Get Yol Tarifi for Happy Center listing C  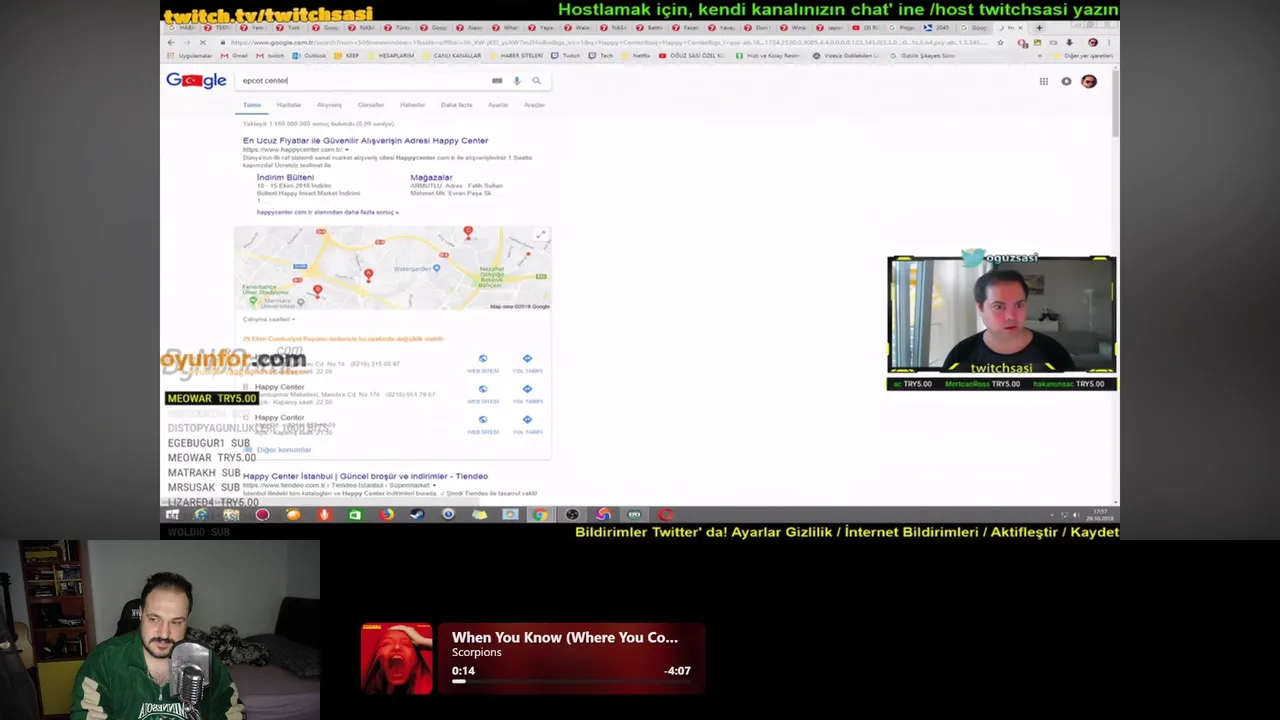527,424
